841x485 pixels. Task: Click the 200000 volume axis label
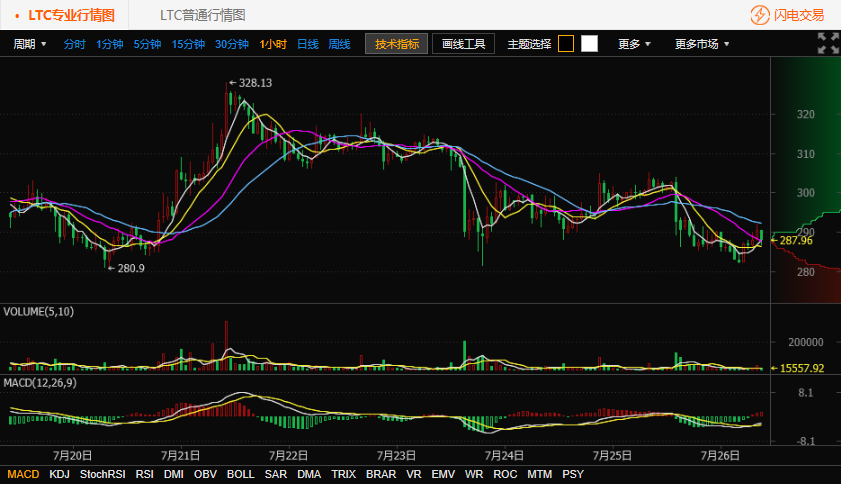pos(806,342)
